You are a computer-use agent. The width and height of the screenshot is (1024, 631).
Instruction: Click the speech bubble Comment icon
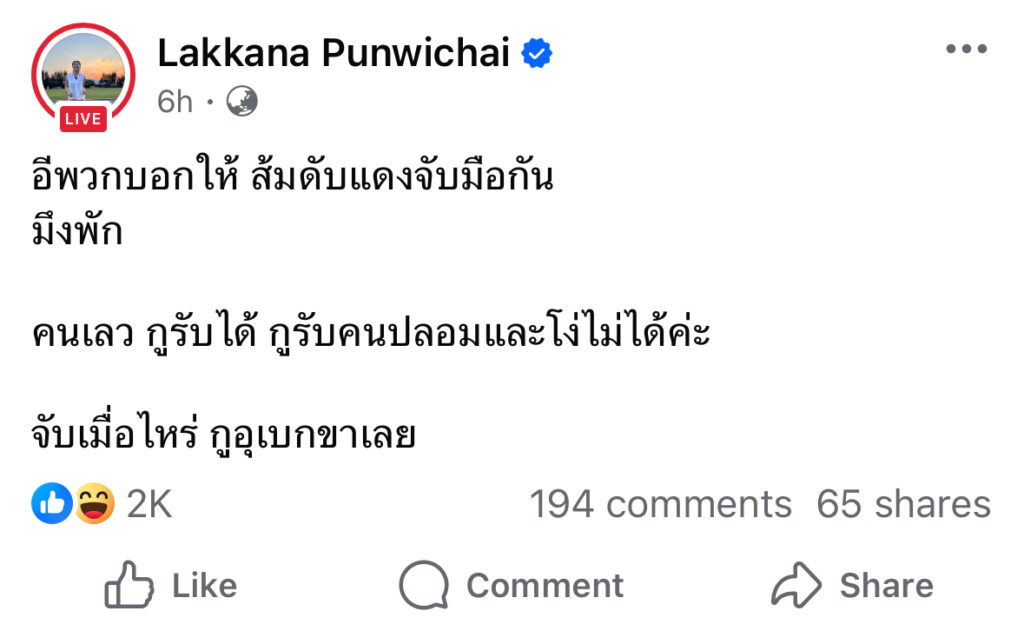422,585
